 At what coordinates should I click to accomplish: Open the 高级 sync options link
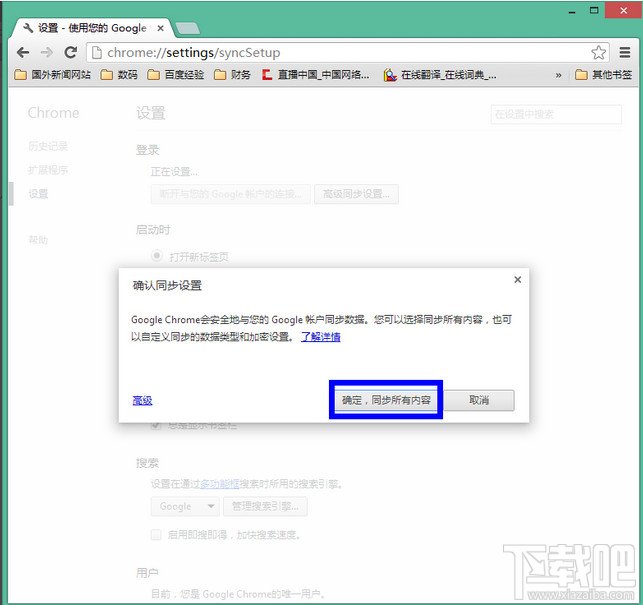pos(142,400)
